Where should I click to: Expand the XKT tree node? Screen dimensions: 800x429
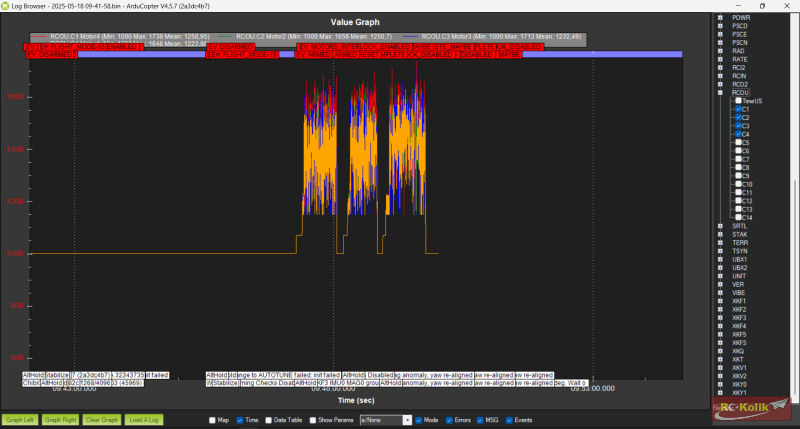click(x=720, y=359)
